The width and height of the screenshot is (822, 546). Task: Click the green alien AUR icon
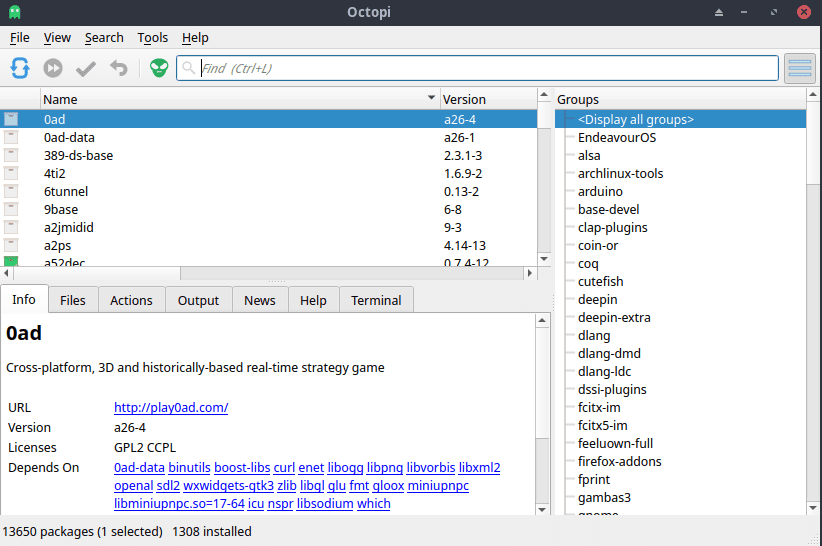click(159, 68)
